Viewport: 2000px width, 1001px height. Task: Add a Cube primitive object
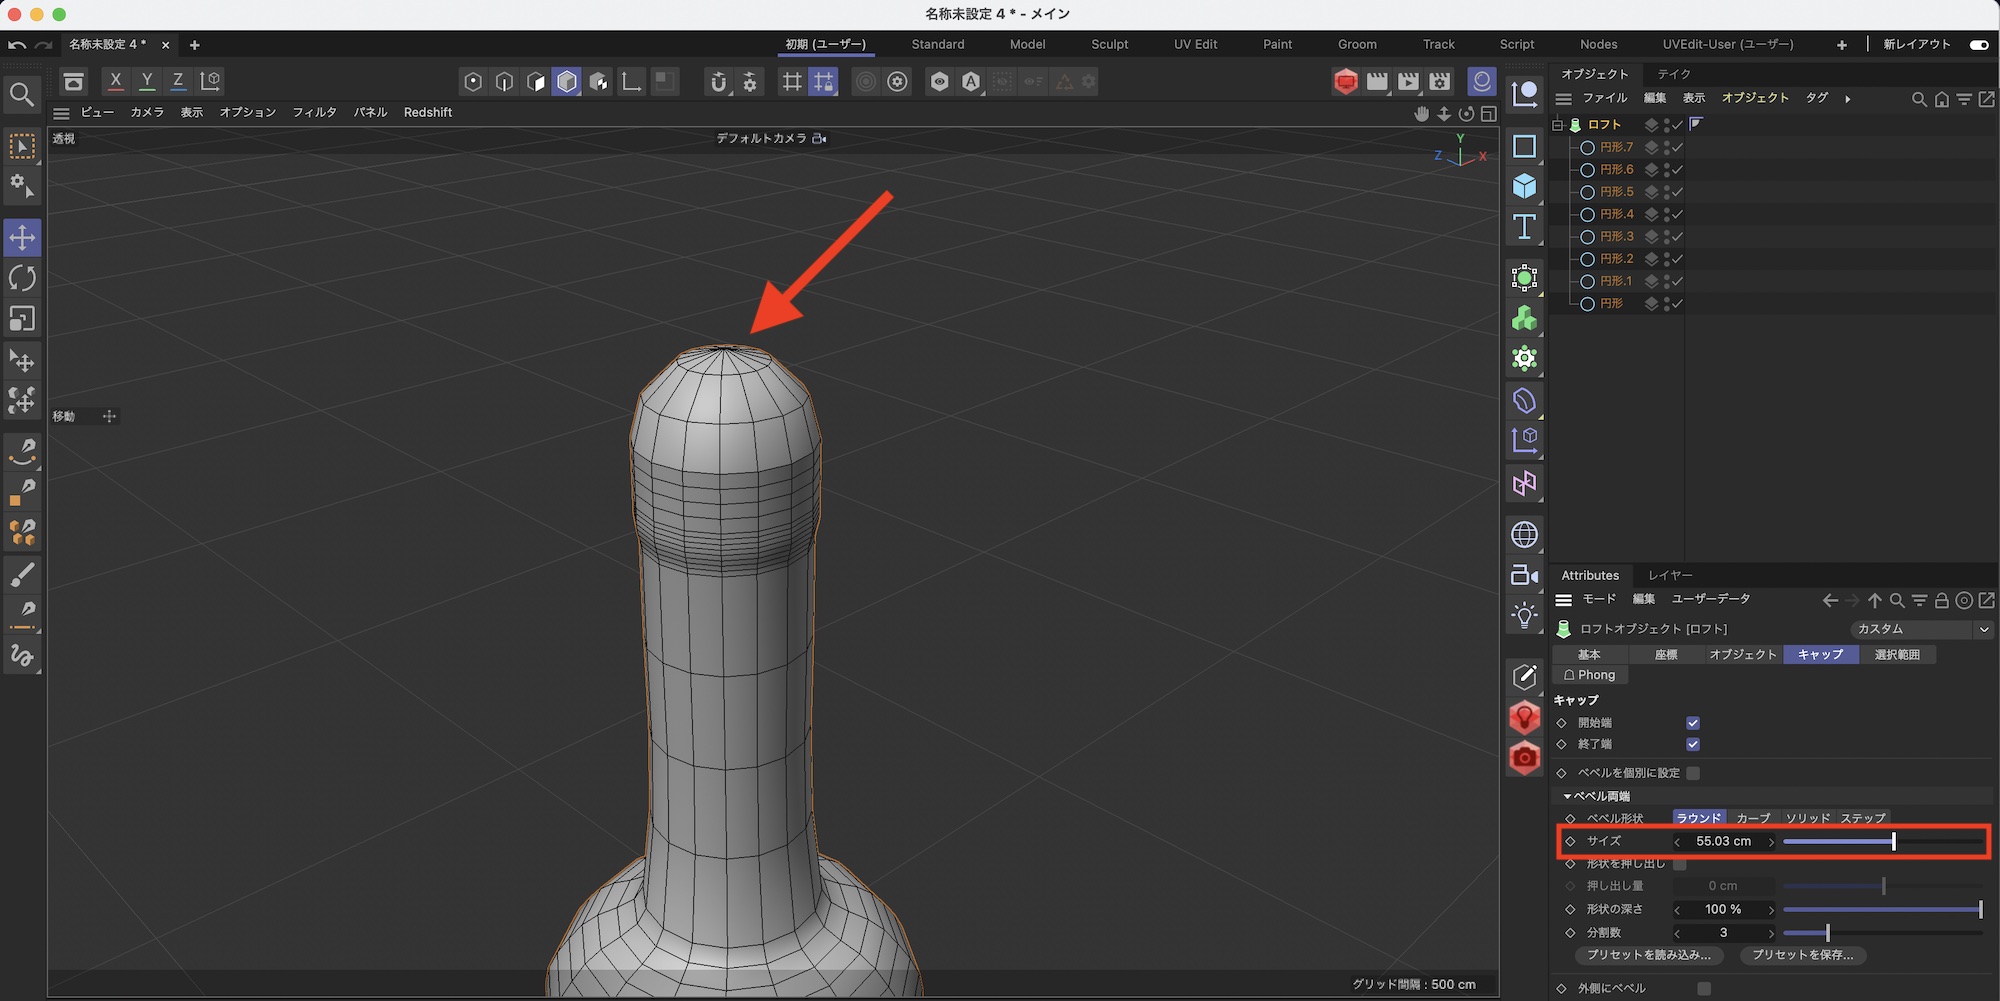coord(1524,187)
